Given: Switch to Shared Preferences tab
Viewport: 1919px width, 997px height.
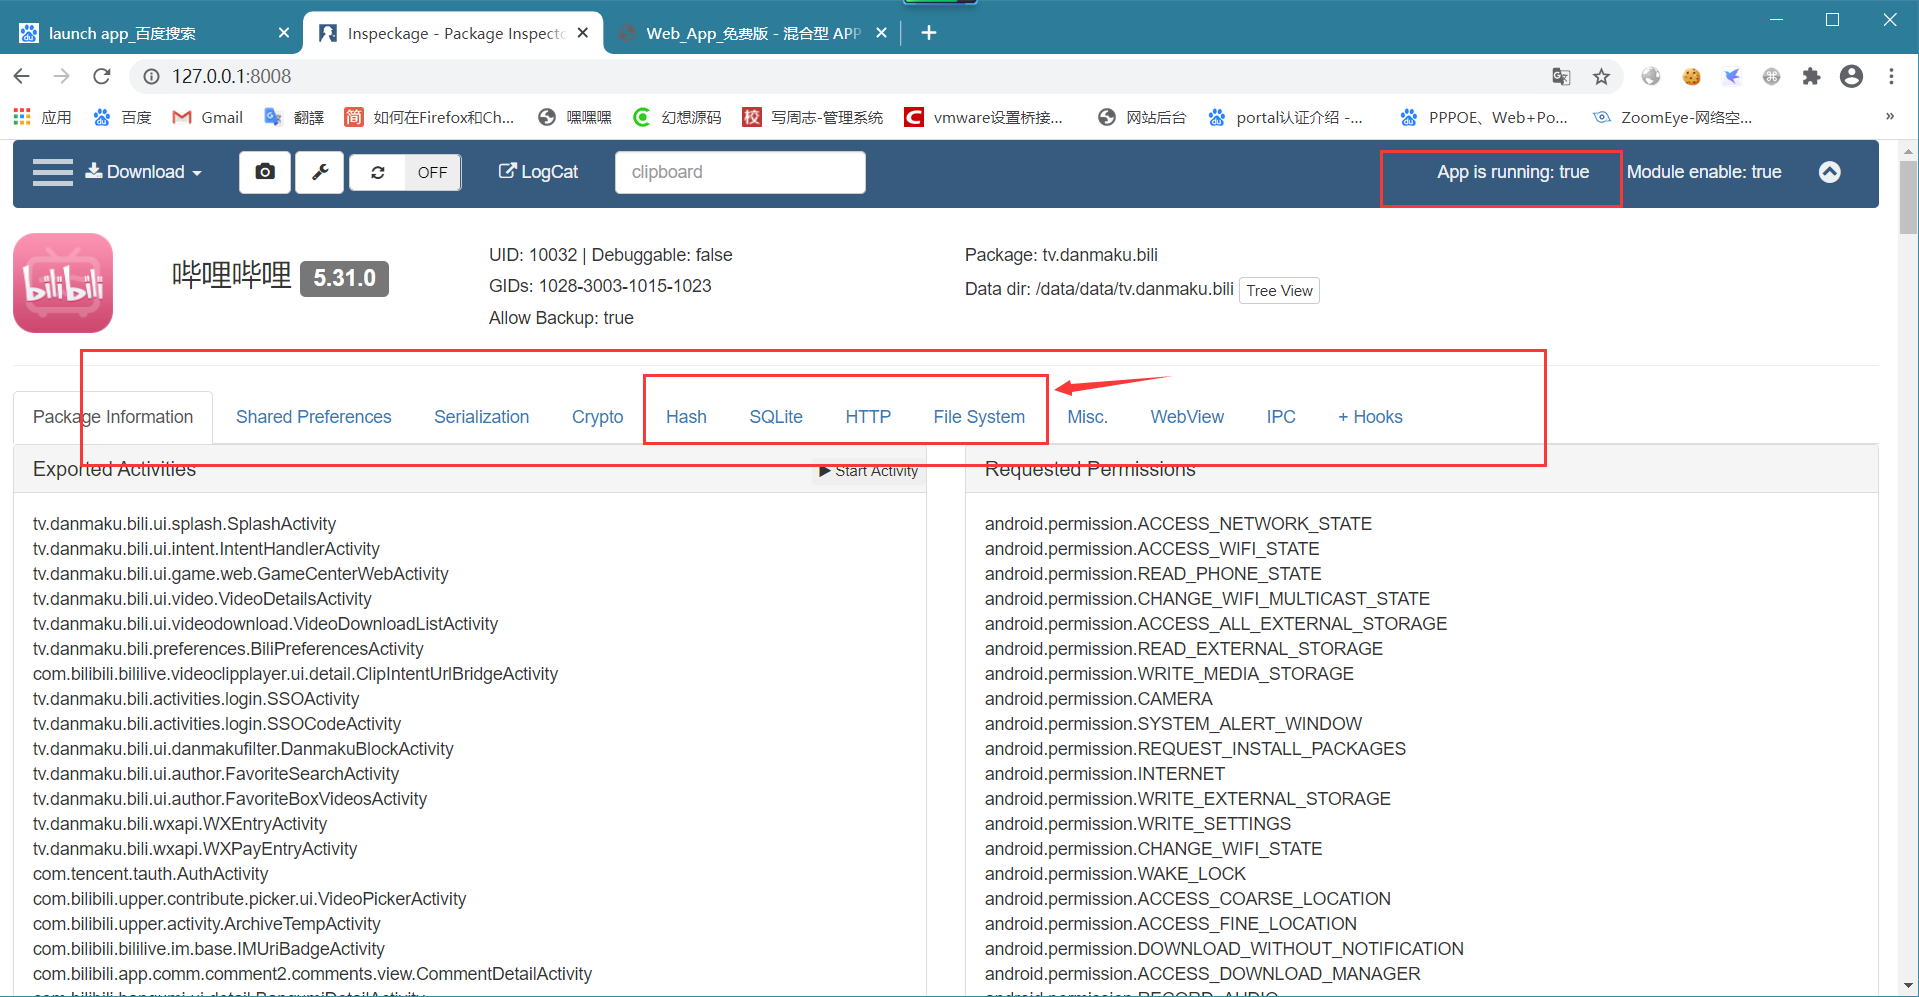Looking at the screenshot, I should pyautogui.click(x=313, y=417).
